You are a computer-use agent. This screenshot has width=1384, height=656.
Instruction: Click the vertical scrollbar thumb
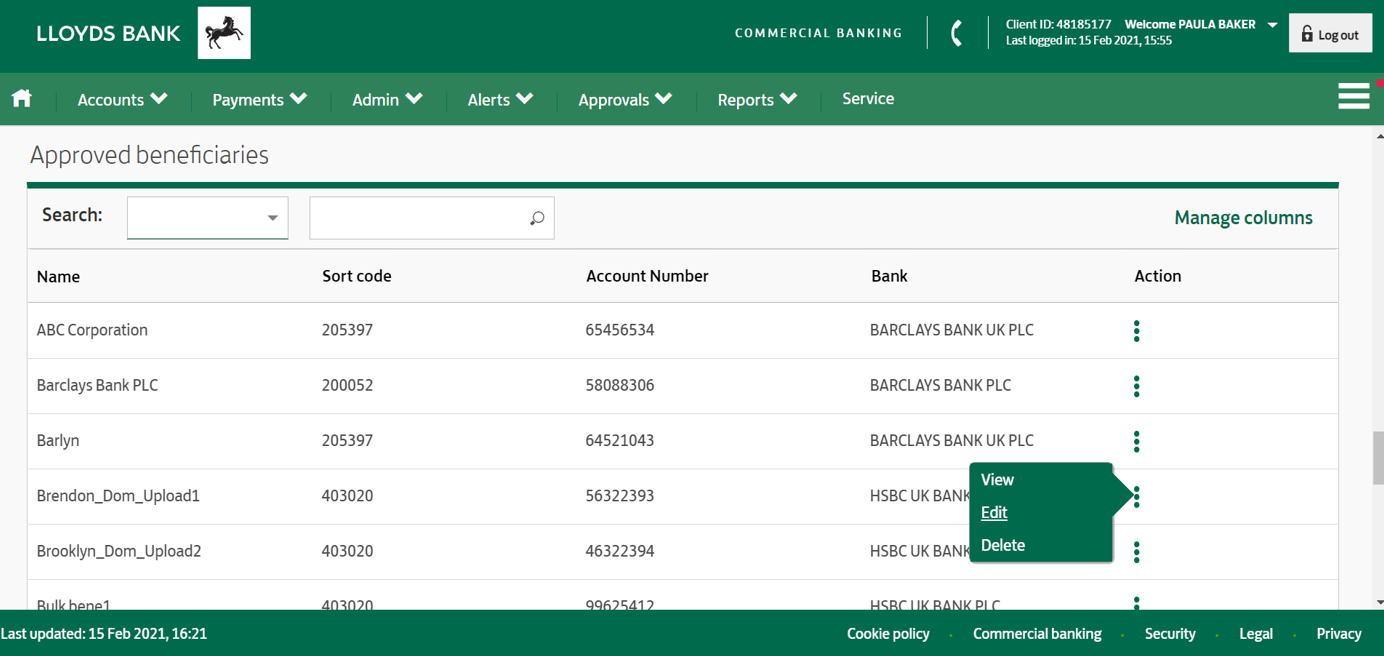(1378, 458)
